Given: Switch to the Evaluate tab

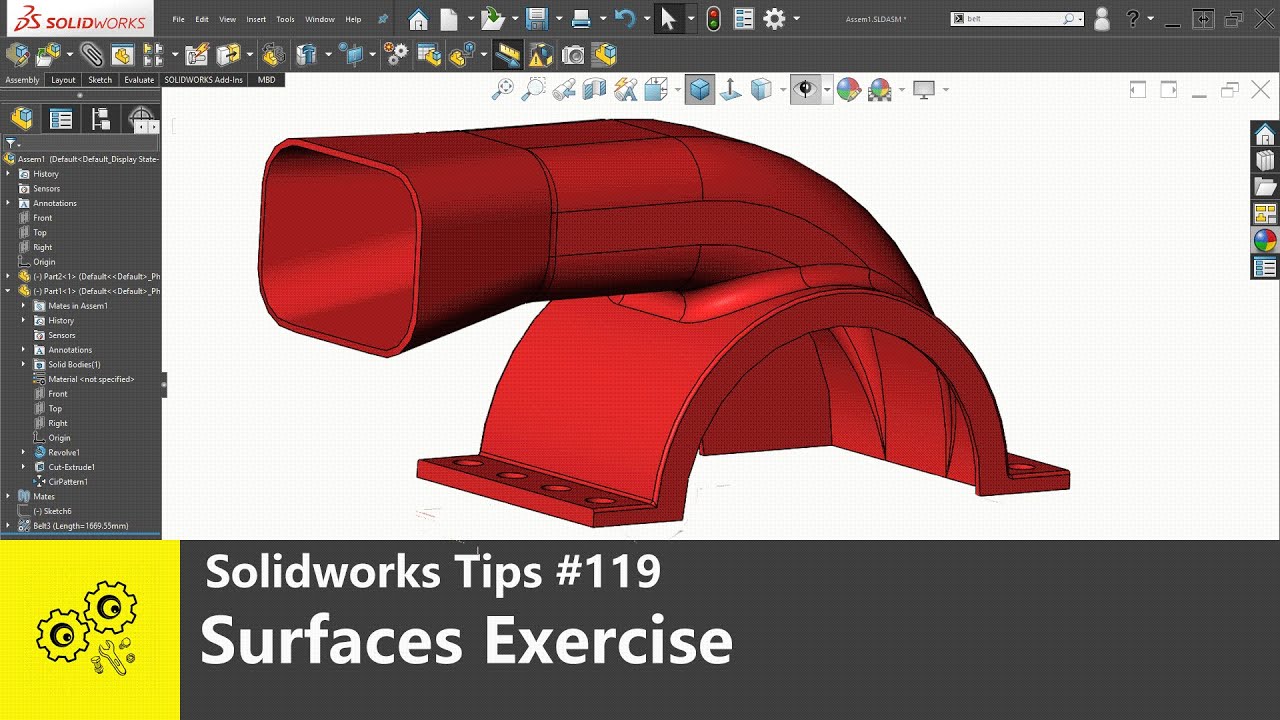Looking at the screenshot, I should click(139, 80).
